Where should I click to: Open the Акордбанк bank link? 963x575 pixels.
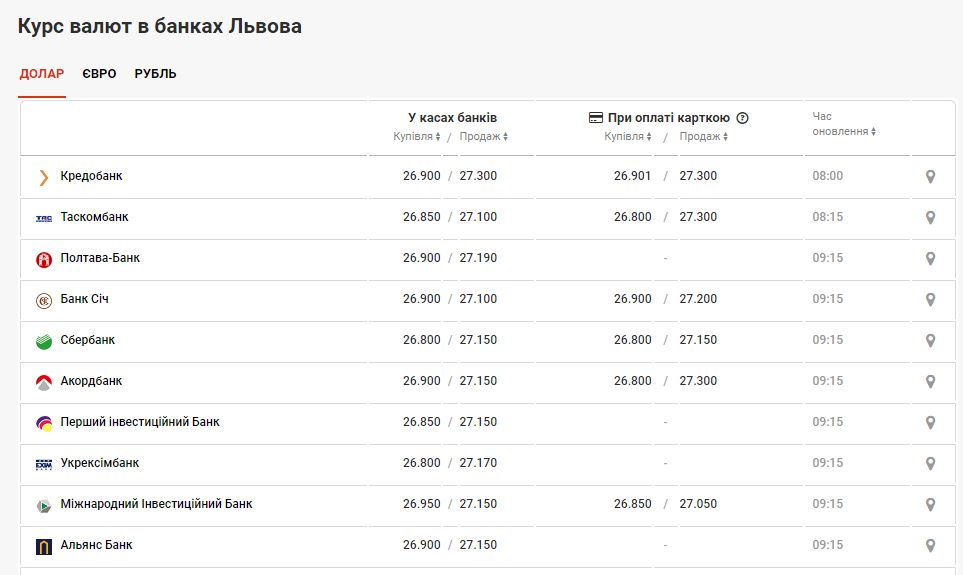pyautogui.click(x=91, y=381)
